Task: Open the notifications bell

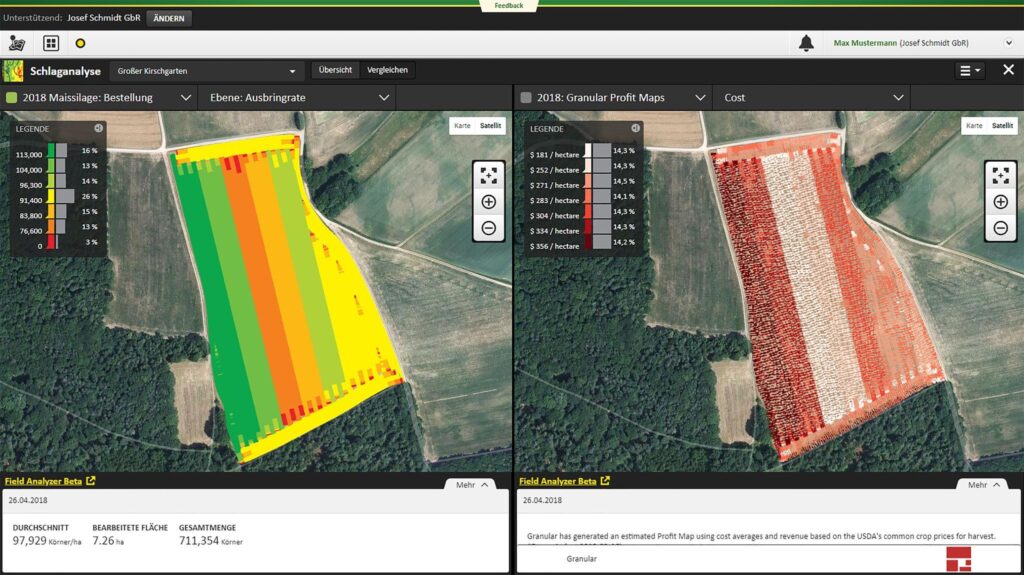Action: coord(807,43)
